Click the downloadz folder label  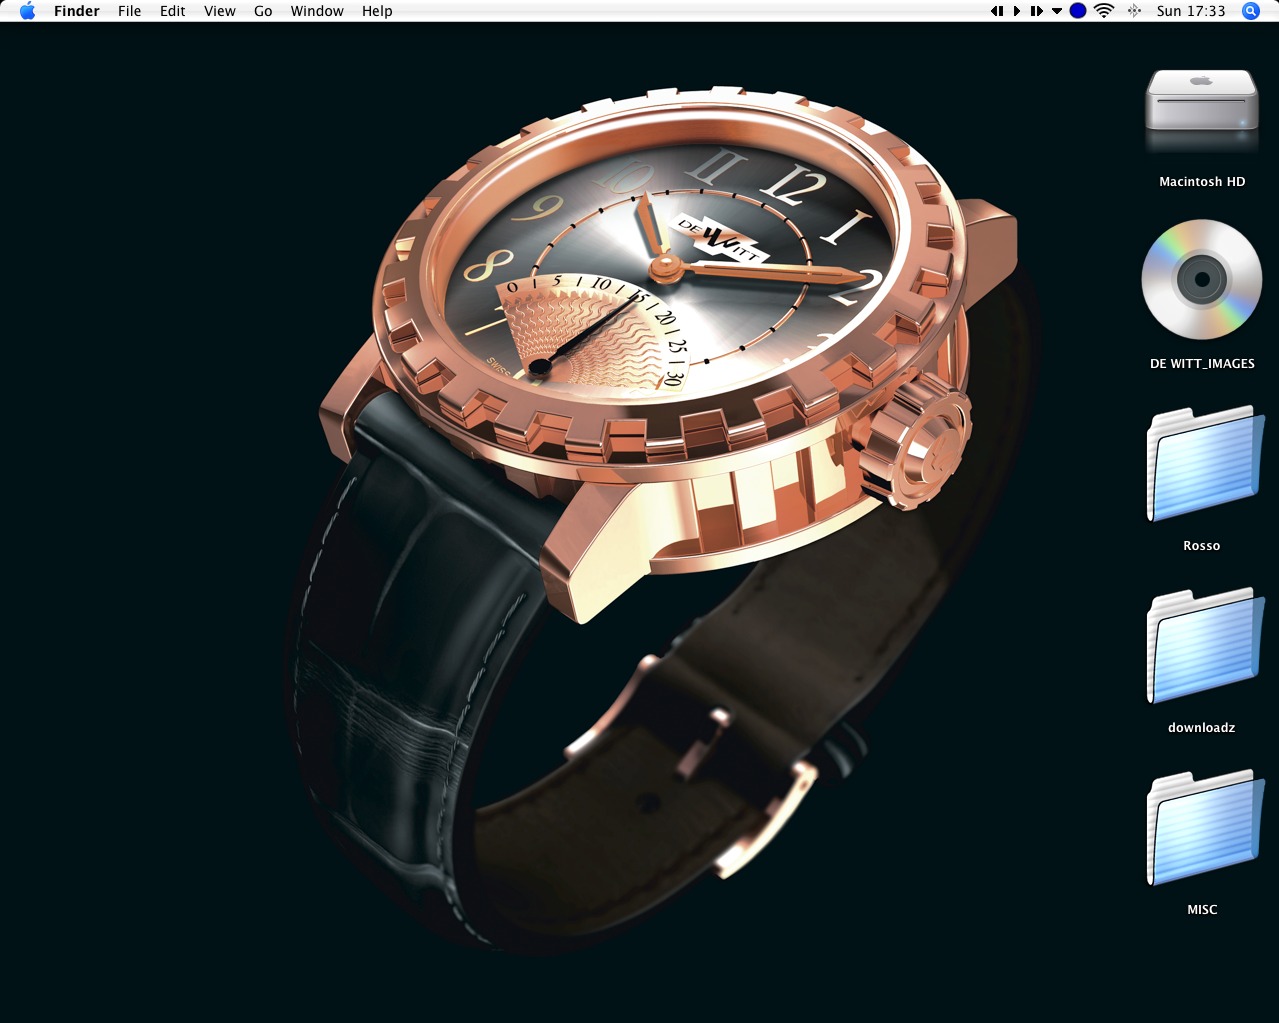[1202, 728]
